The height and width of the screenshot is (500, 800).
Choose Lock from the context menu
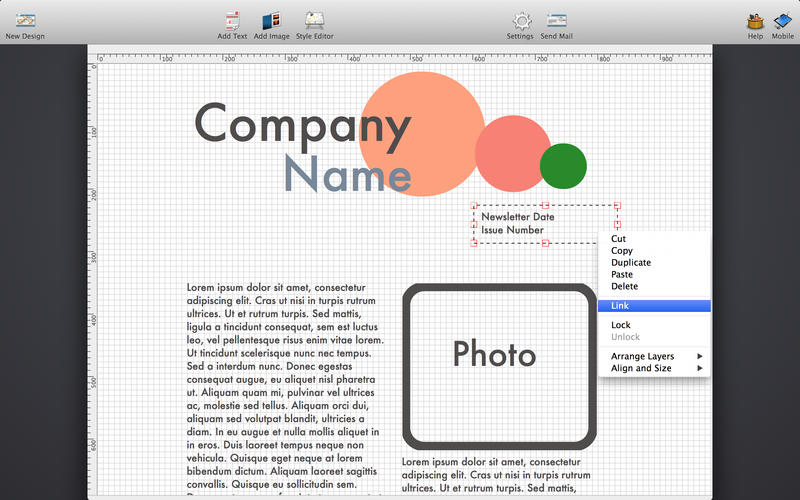click(x=654, y=325)
